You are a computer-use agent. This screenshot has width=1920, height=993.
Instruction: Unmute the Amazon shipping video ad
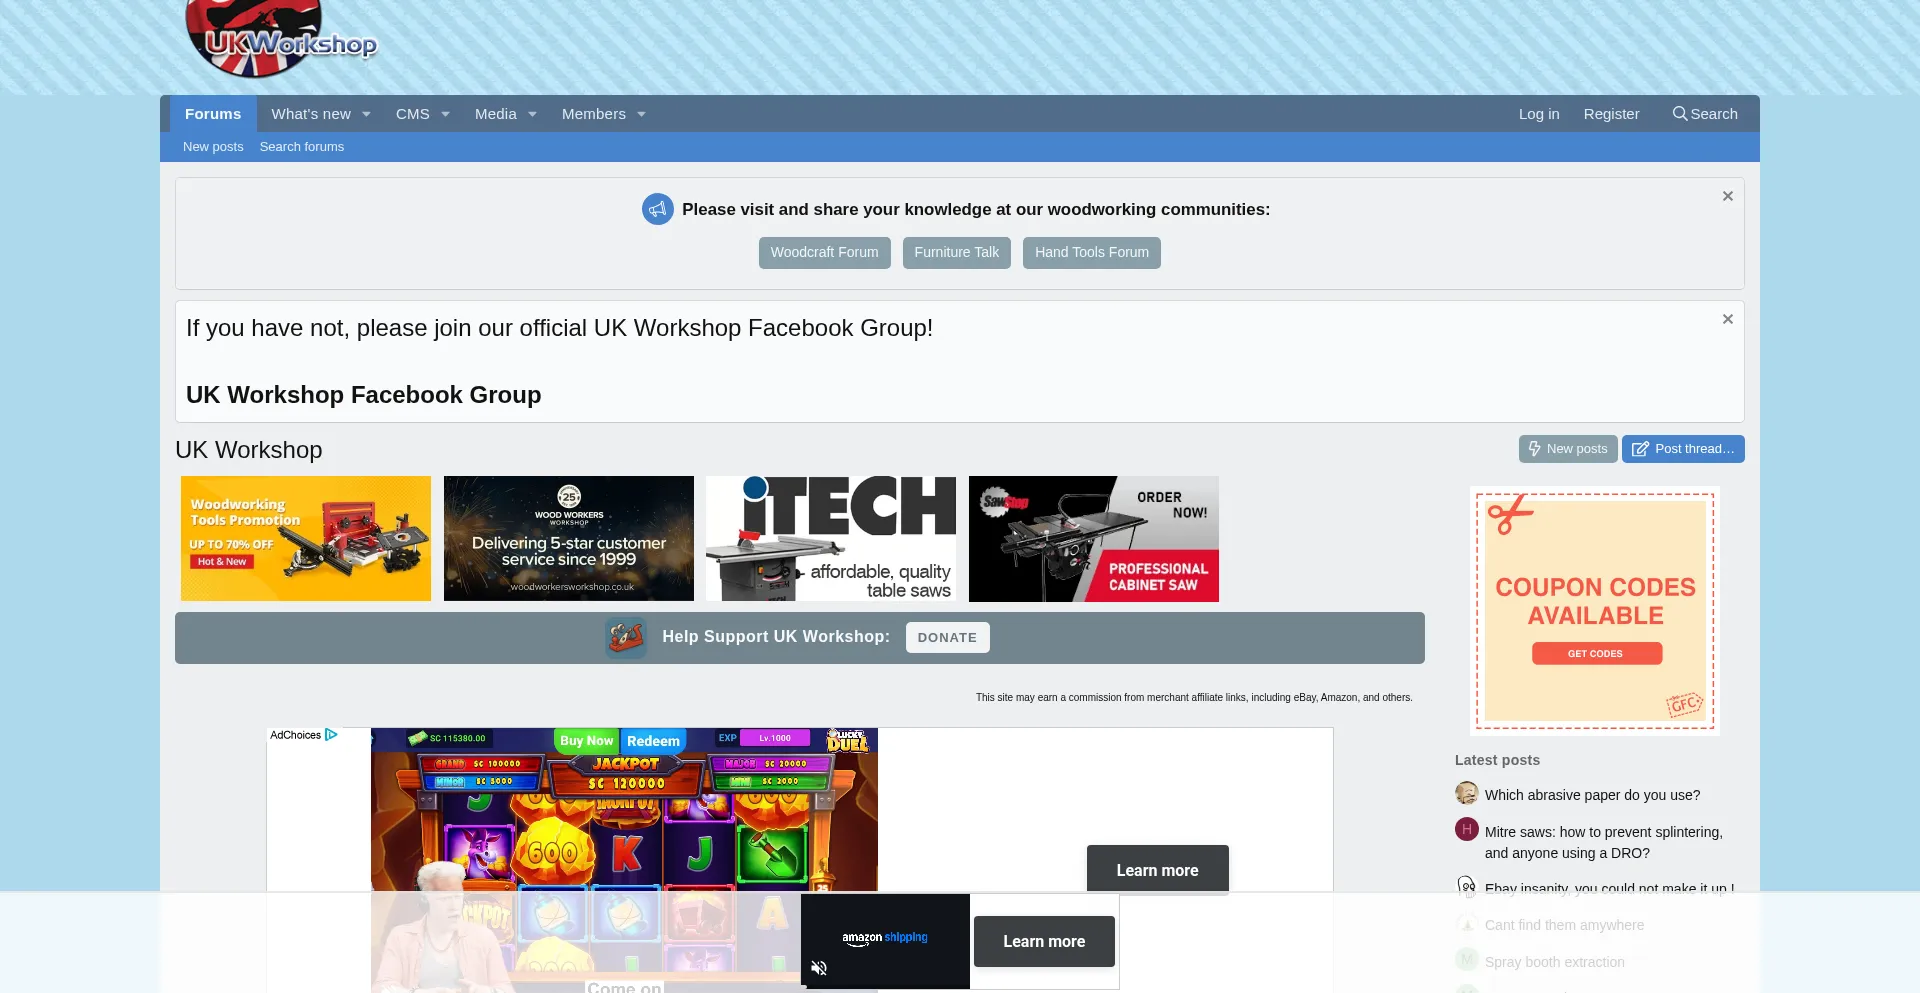(819, 967)
